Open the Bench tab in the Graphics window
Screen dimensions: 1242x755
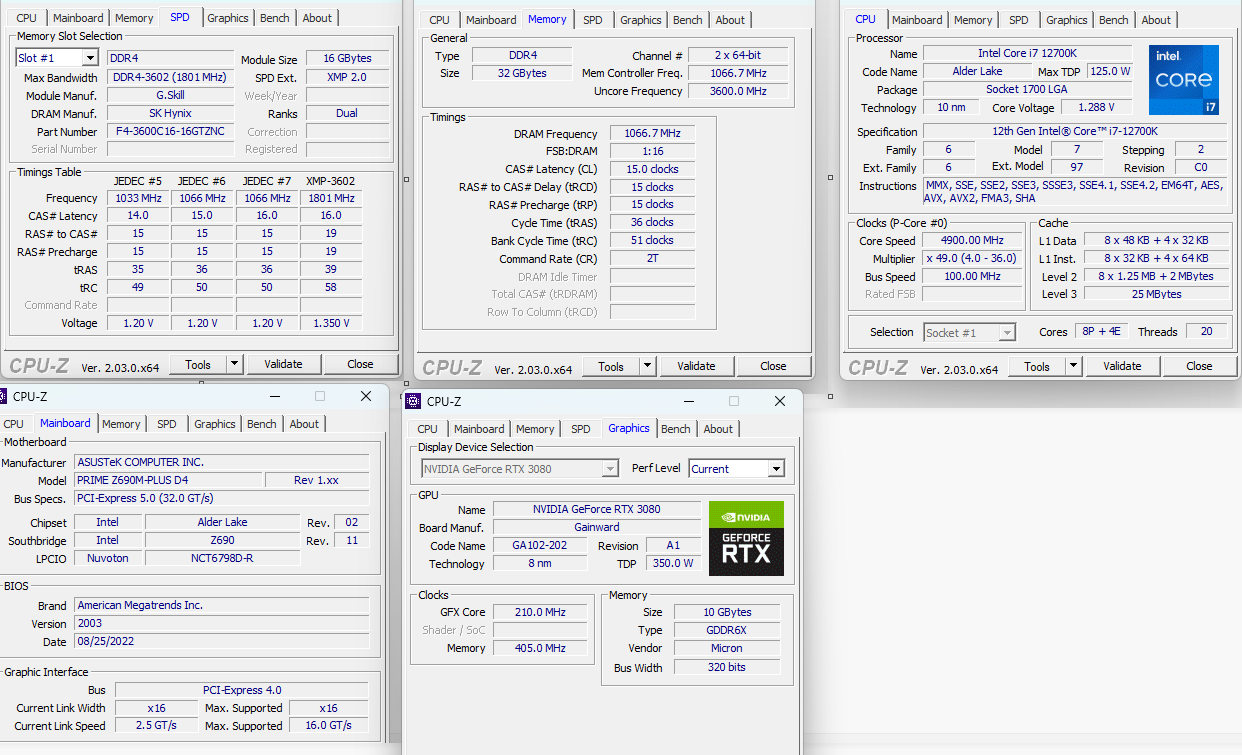click(x=676, y=429)
